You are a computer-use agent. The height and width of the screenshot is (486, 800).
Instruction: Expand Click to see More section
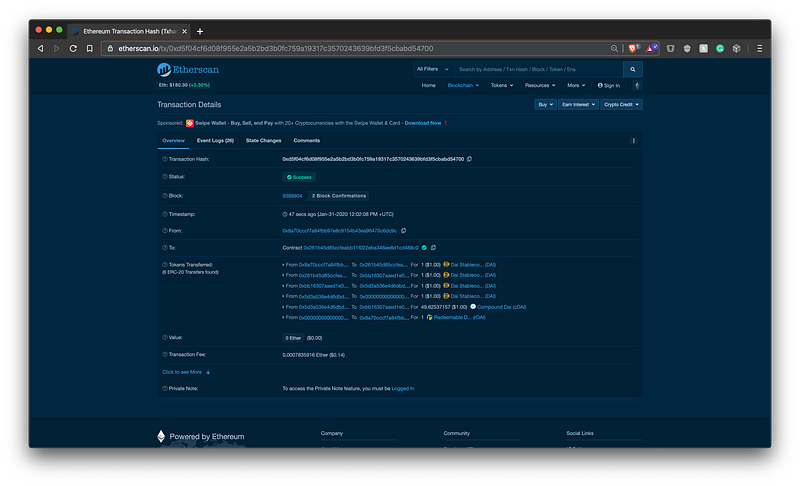(186, 372)
